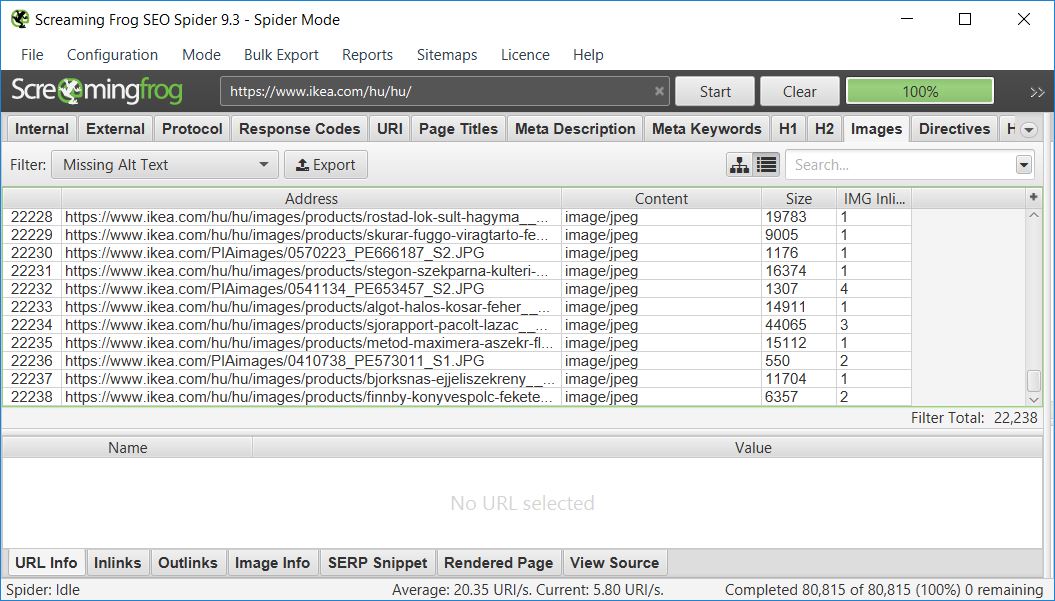Open the Sitemaps menu
1055x601 pixels.
click(447, 55)
